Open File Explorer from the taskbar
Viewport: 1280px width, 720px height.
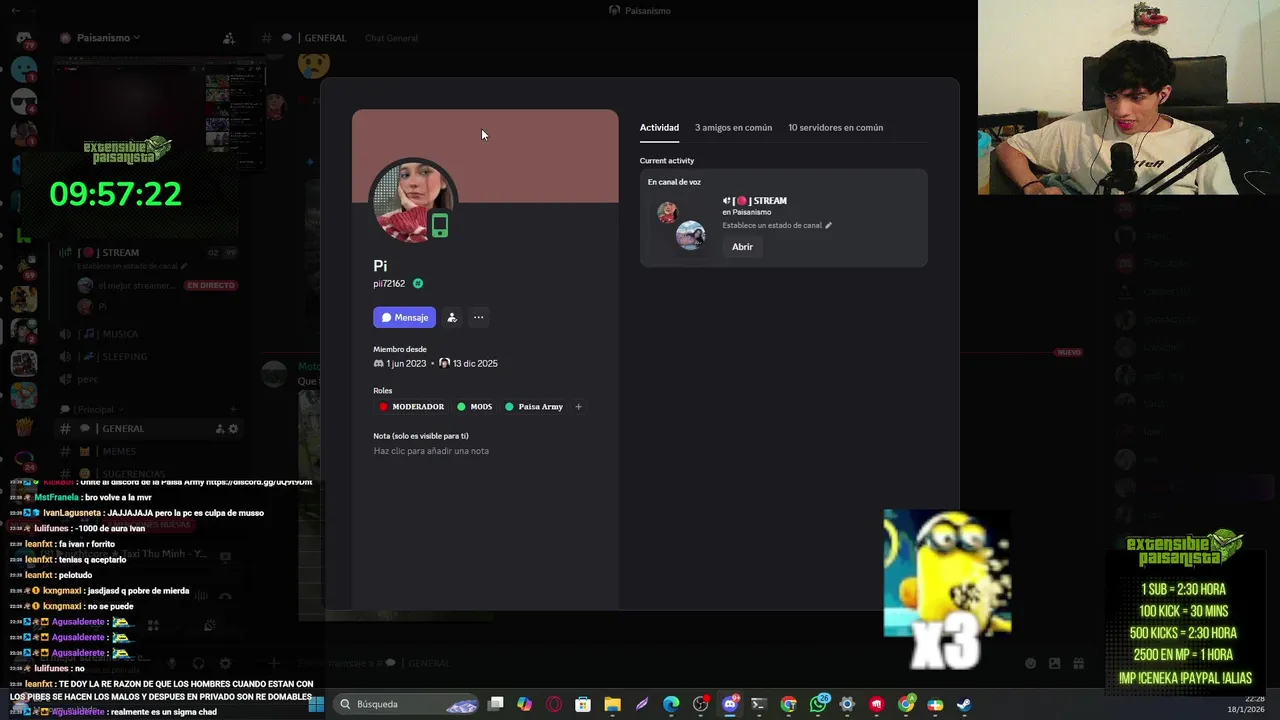[x=612, y=704]
